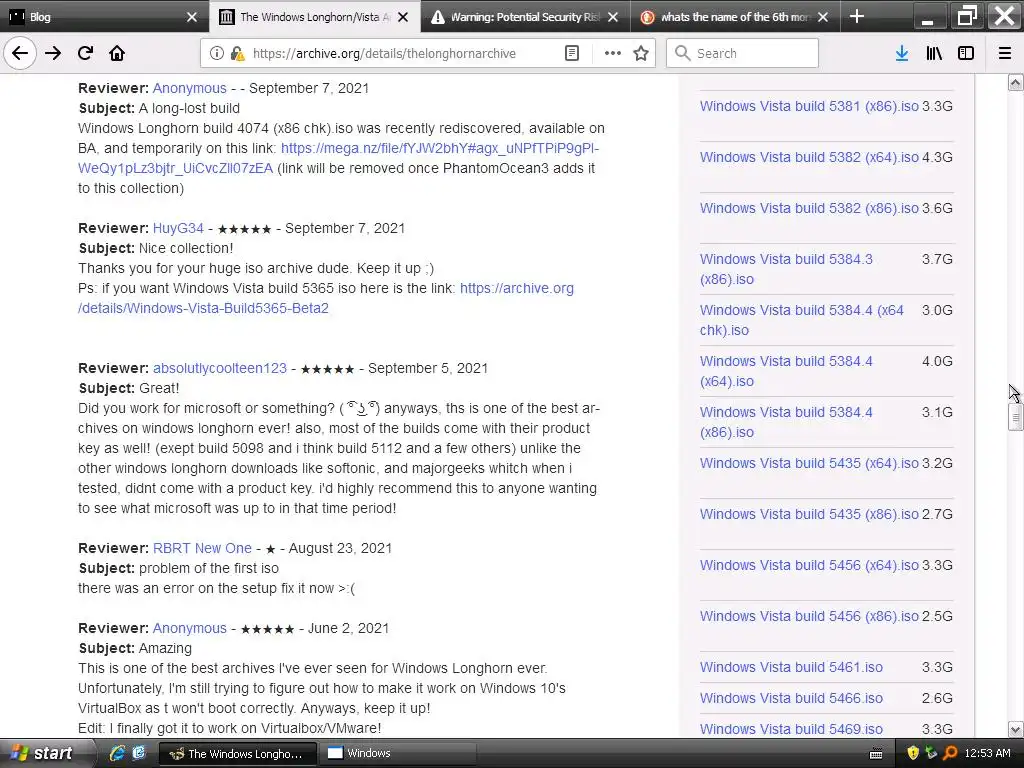
Task: Download Windows Vista build 5456 (x86).iso
Action: [809, 616]
